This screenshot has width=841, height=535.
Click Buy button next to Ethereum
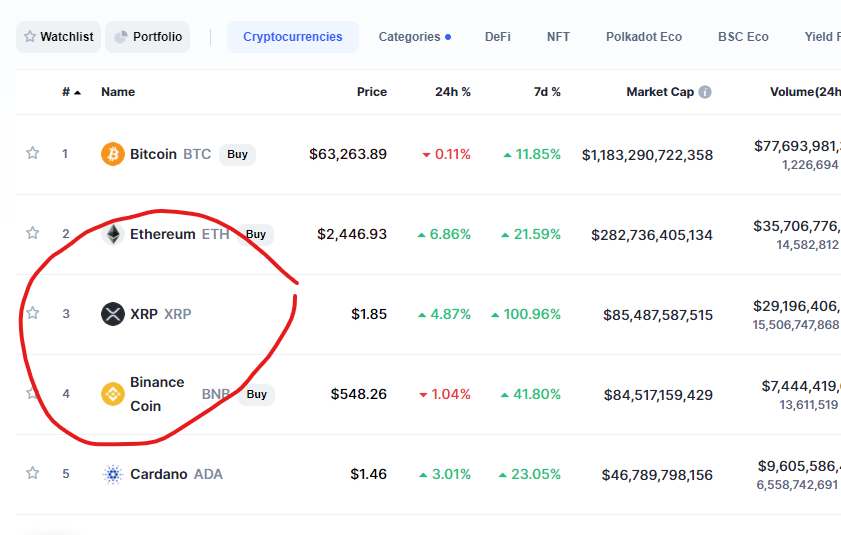(256, 234)
